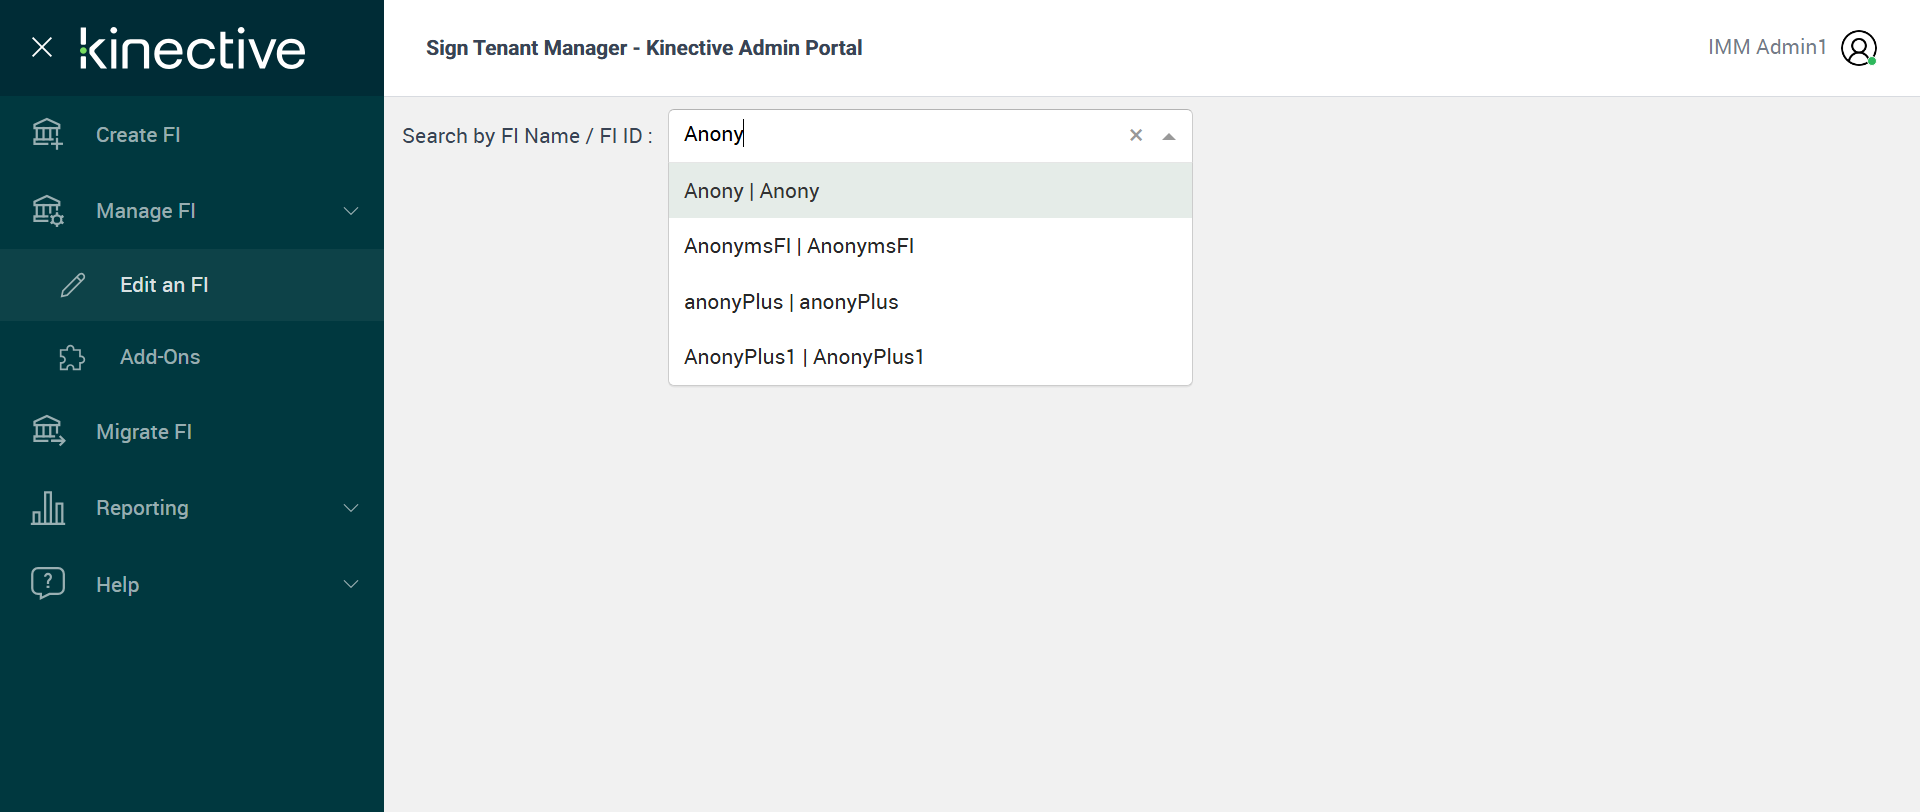This screenshot has width=1920, height=812.
Task: Click inside the FI search field
Action: (x=900, y=135)
